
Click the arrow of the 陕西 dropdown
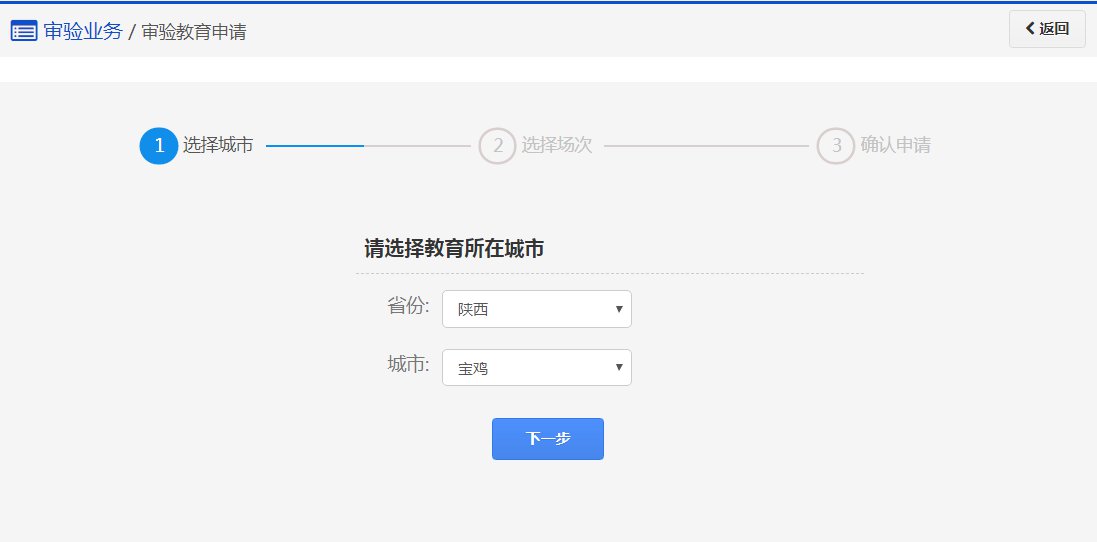[618, 309]
